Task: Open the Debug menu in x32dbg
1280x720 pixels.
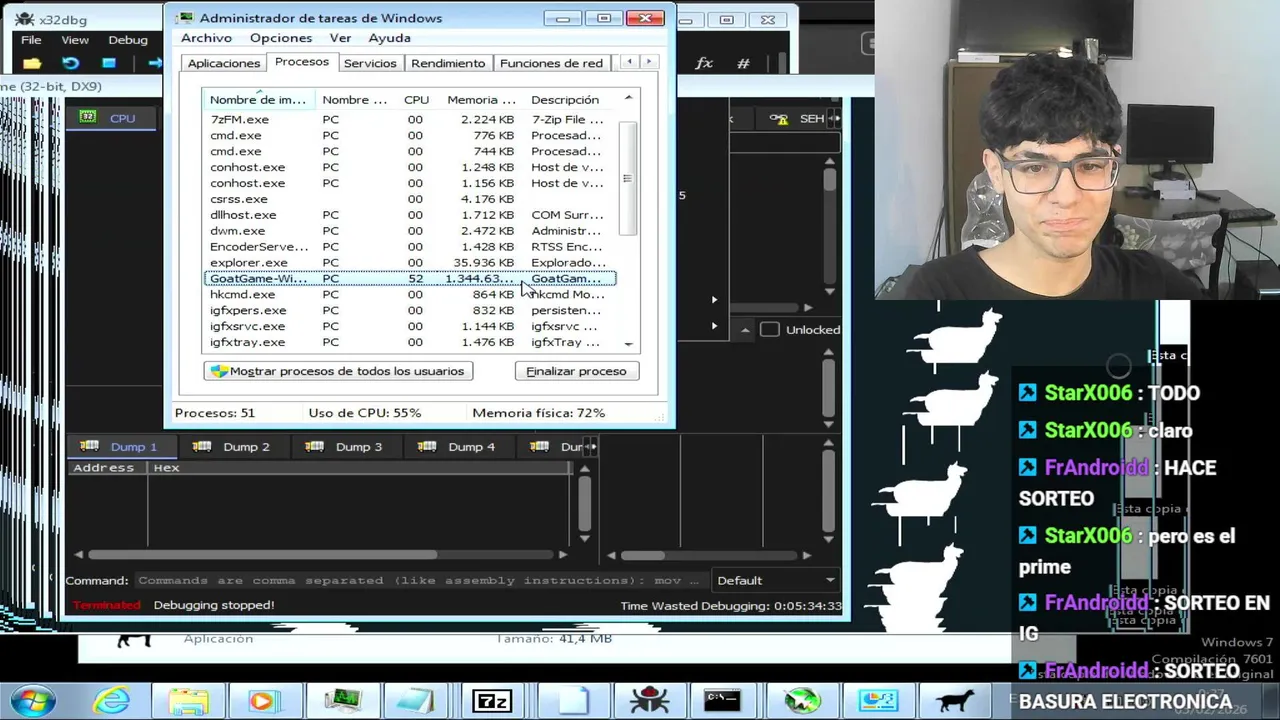Action: click(128, 40)
